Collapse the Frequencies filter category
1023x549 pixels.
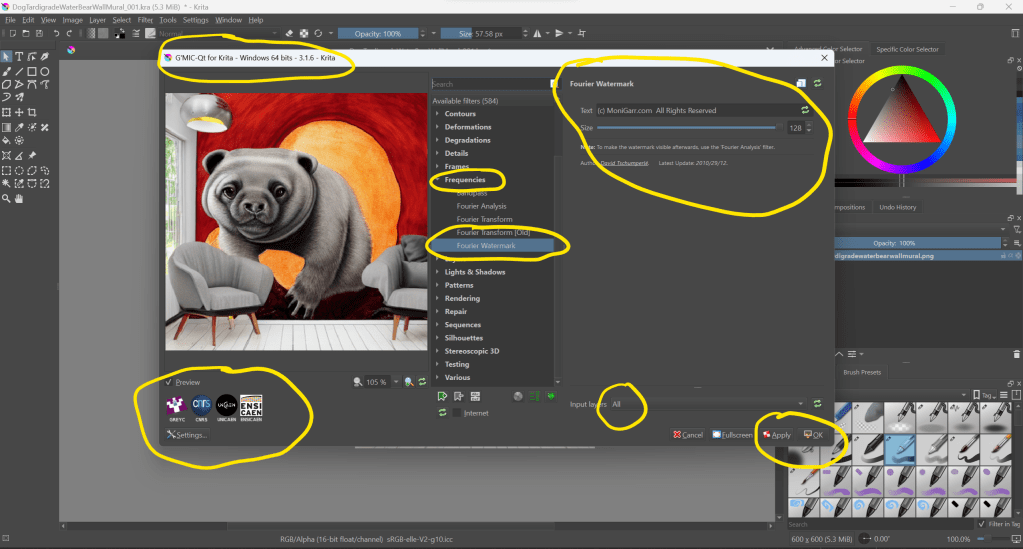pyautogui.click(x=438, y=180)
